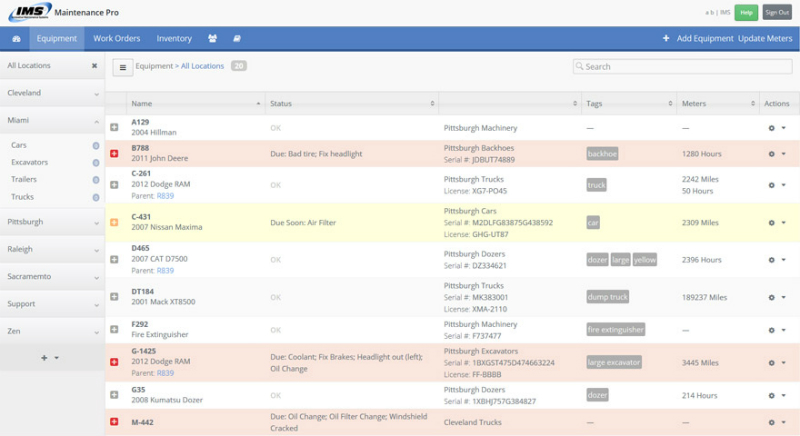Collapse the Miami location section

point(96,121)
